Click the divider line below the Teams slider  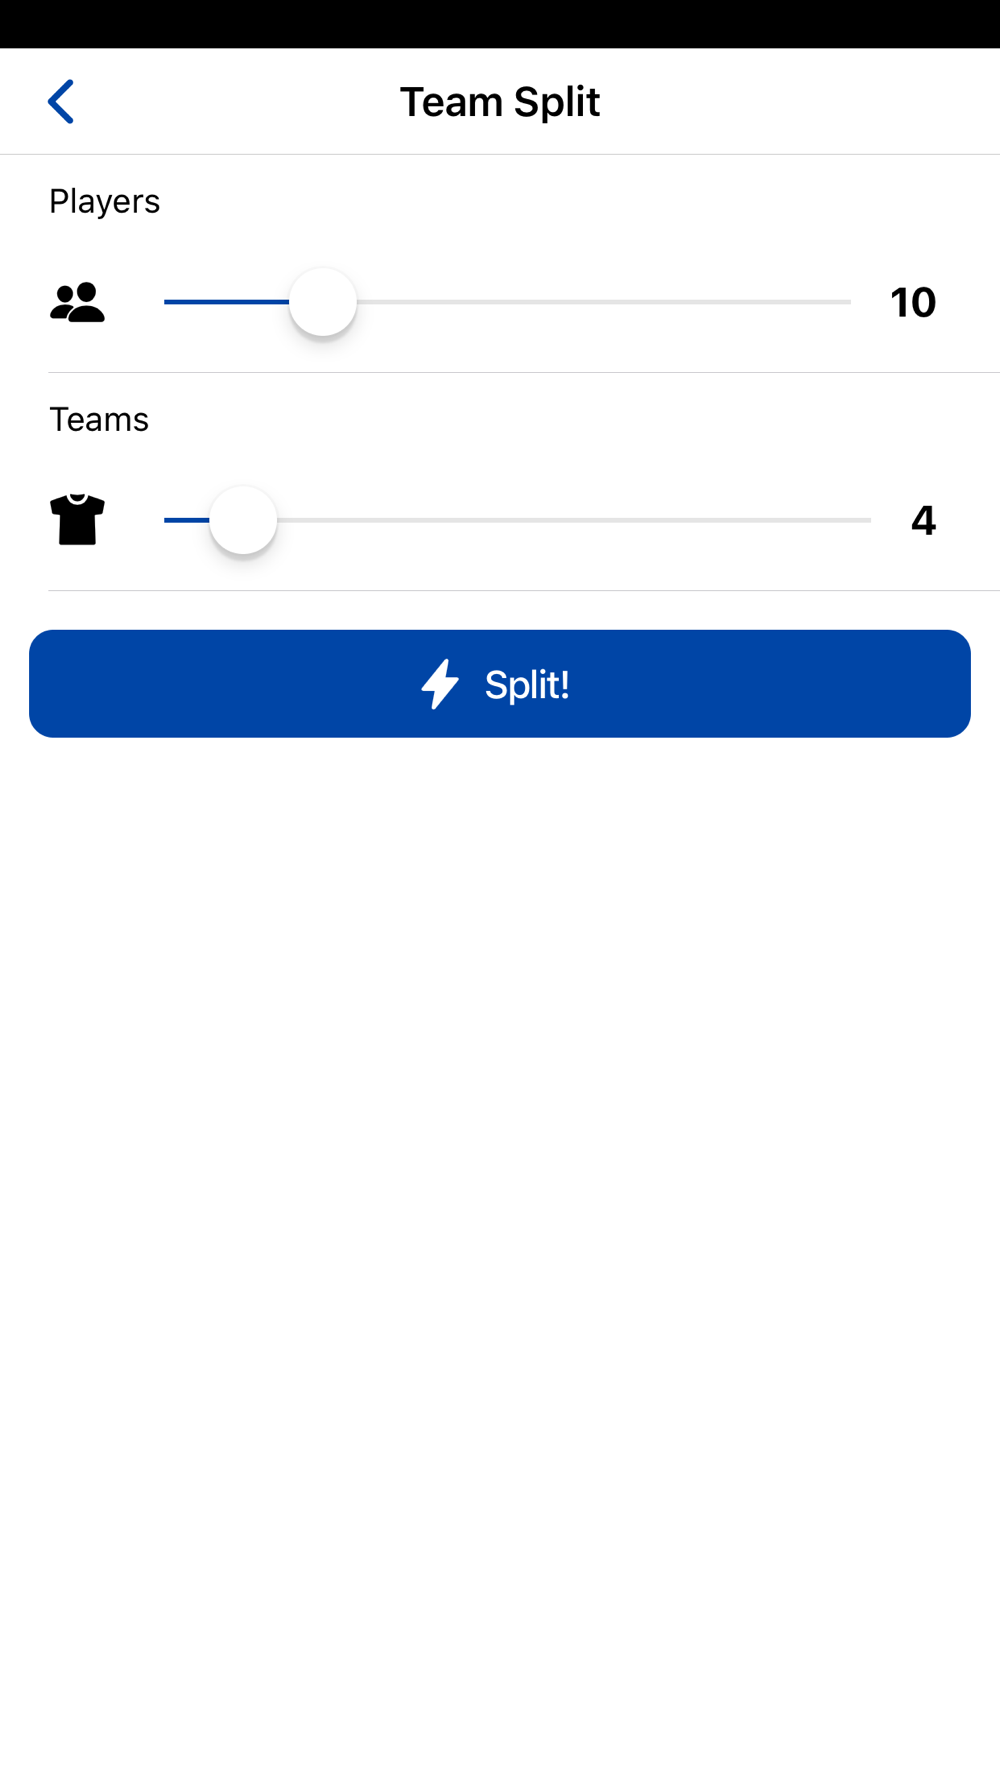point(524,590)
